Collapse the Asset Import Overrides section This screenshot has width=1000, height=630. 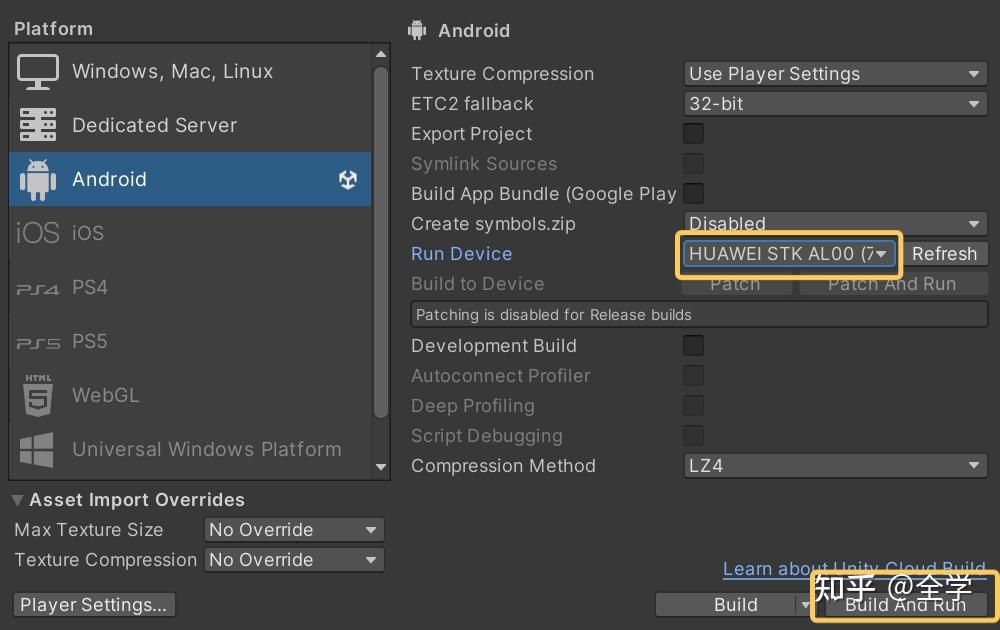click(18, 500)
